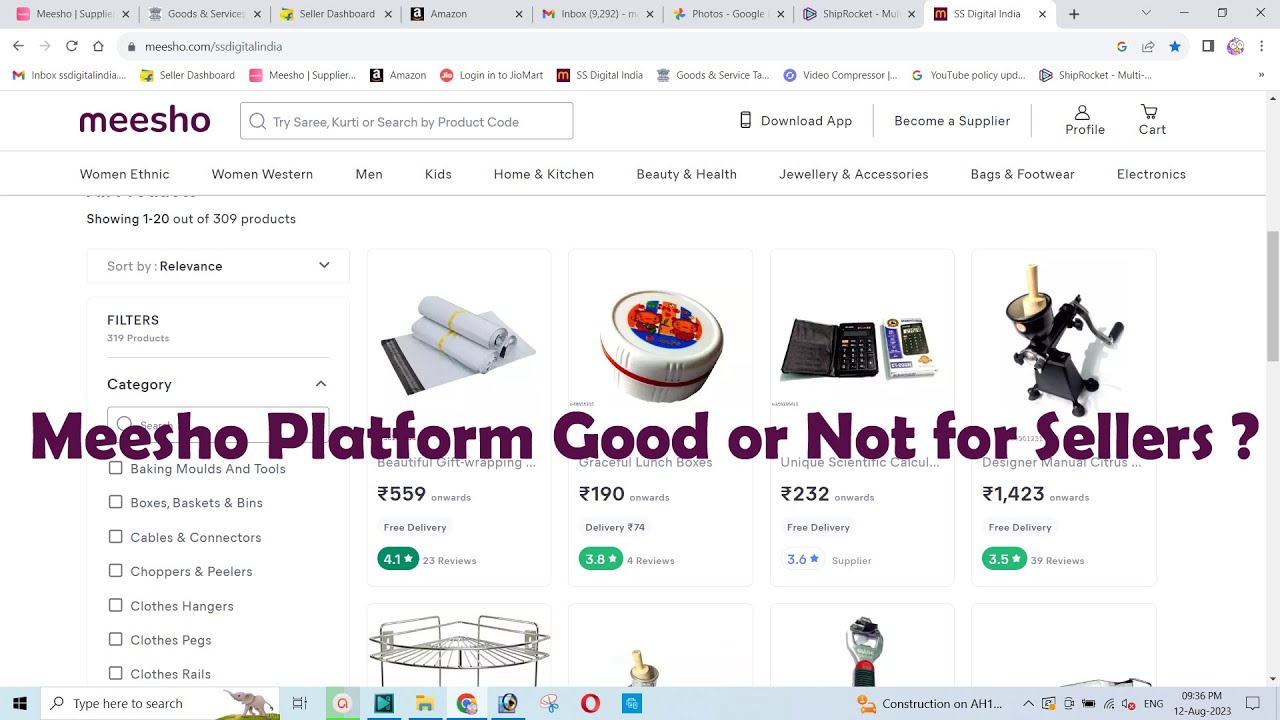This screenshot has width=1280, height=720.
Task: Open the Login in to JioMart bookmark
Action: tap(493, 75)
